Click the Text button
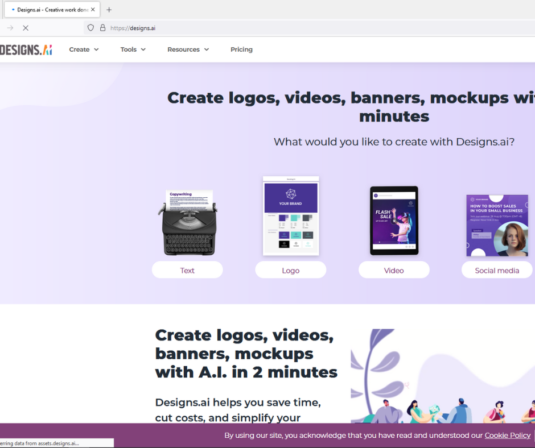The width and height of the screenshot is (535, 448). click(187, 270)
